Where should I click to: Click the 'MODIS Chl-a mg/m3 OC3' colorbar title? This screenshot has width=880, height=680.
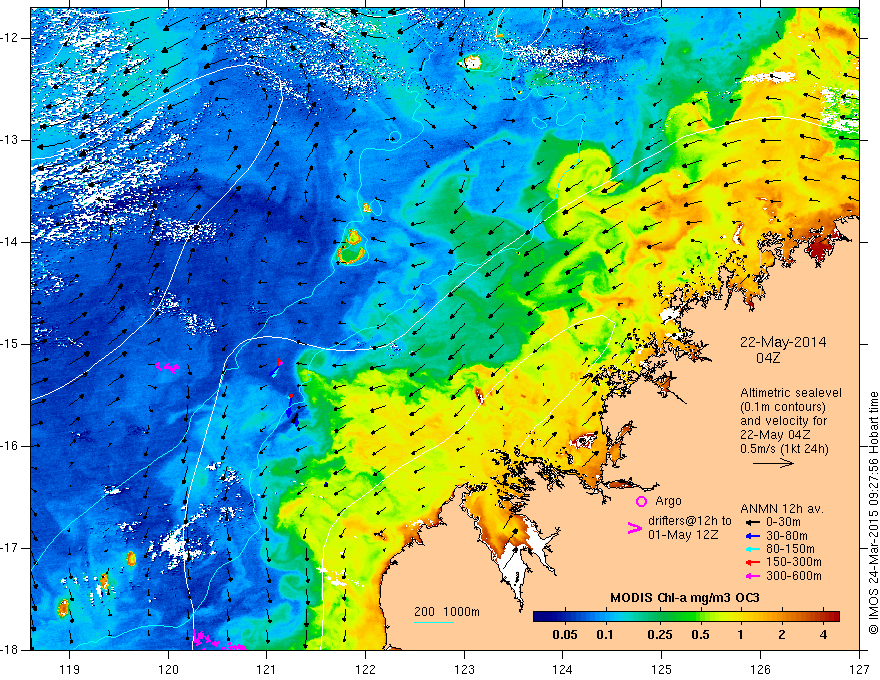coord(685,598)
